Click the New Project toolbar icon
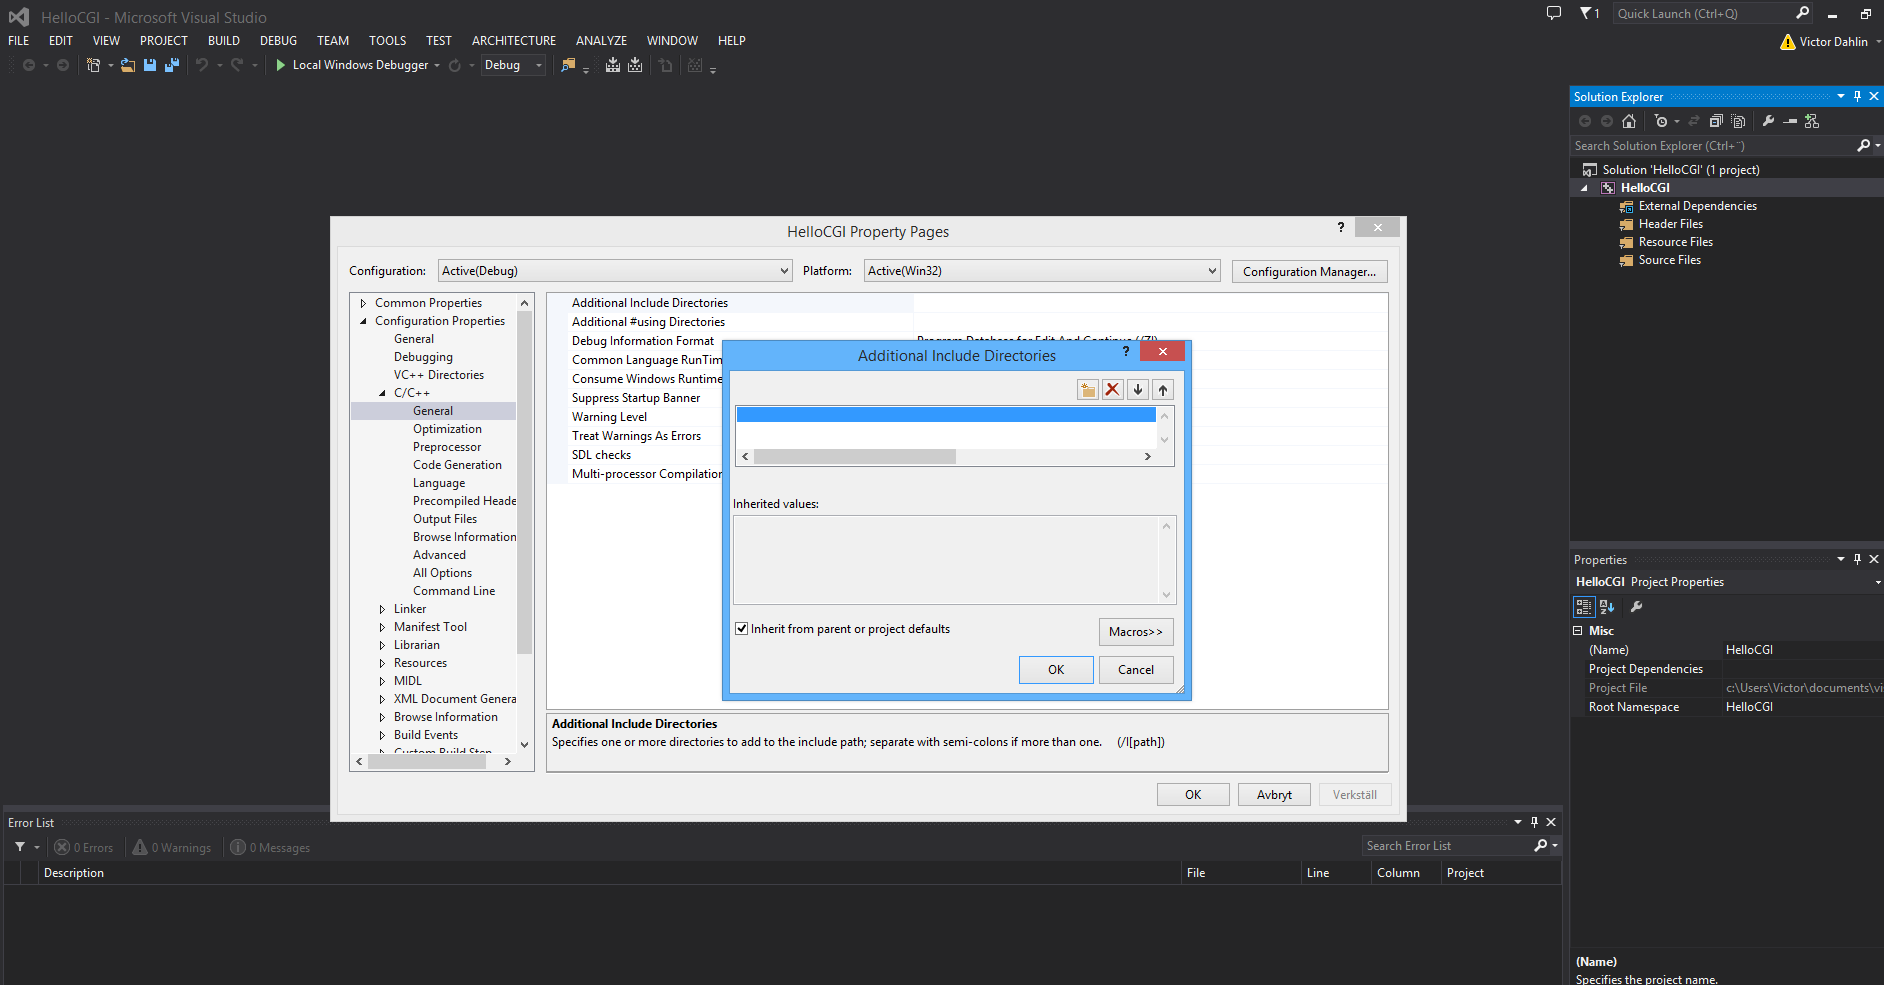 [93, 65]
